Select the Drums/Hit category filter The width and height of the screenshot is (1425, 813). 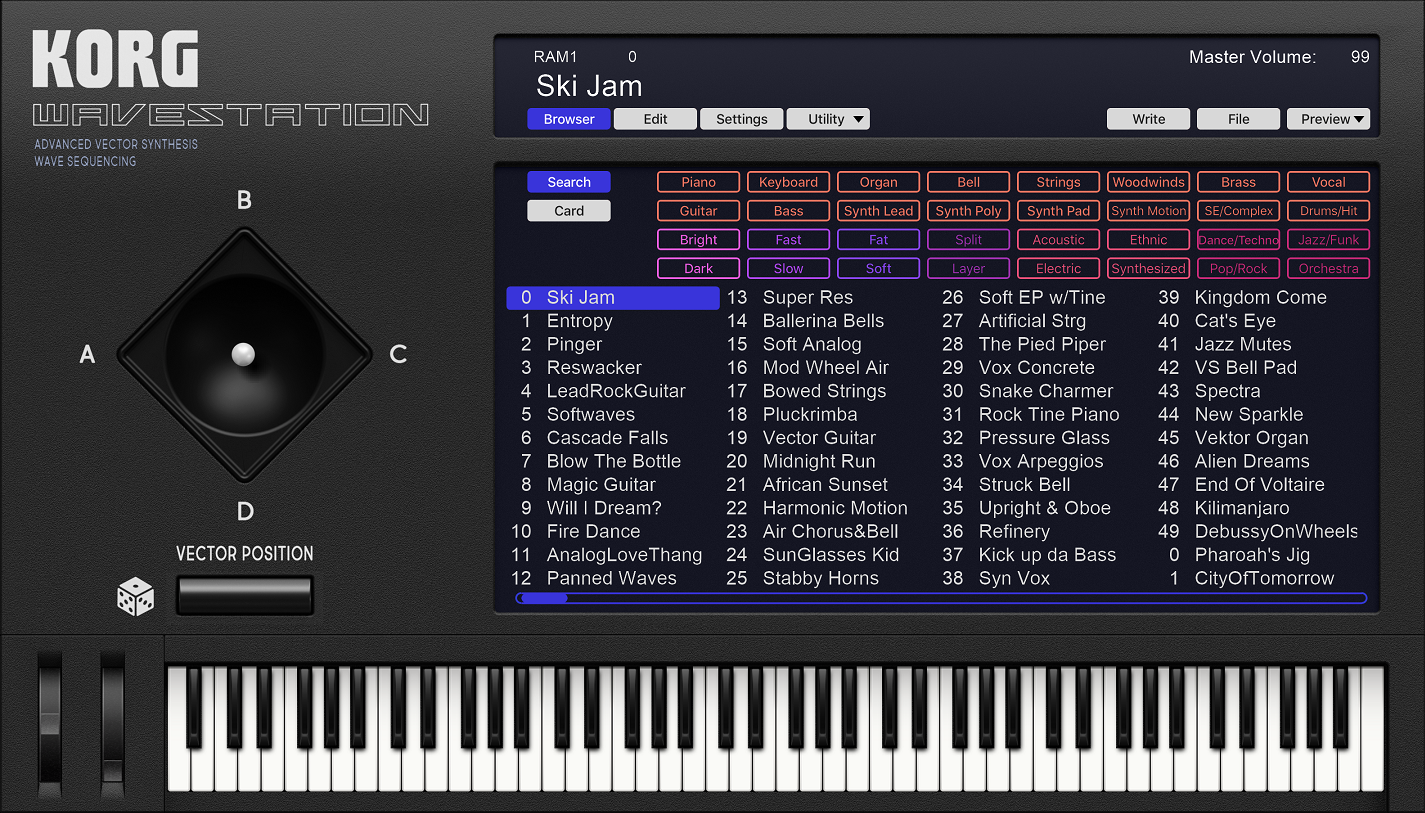click(1328, 210)
